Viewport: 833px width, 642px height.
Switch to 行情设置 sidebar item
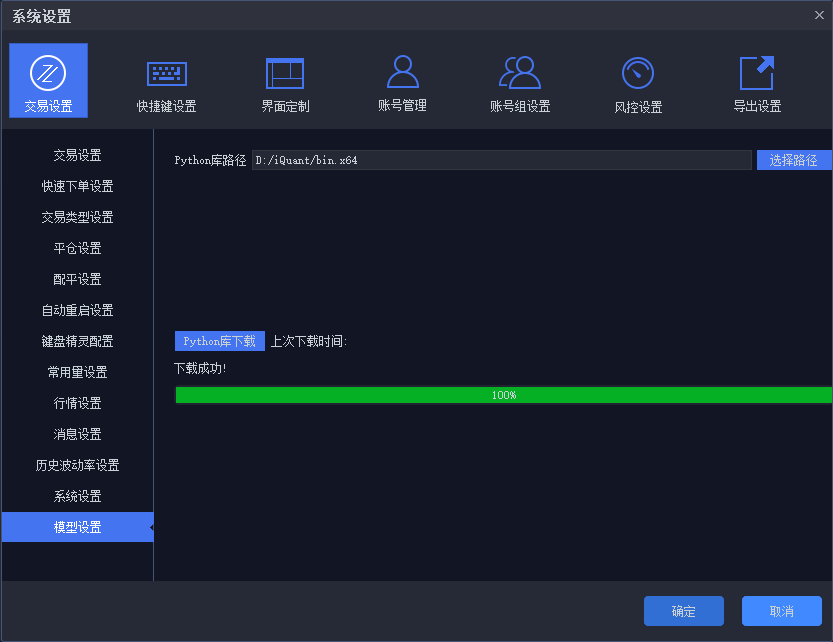(x=77, y=403)
